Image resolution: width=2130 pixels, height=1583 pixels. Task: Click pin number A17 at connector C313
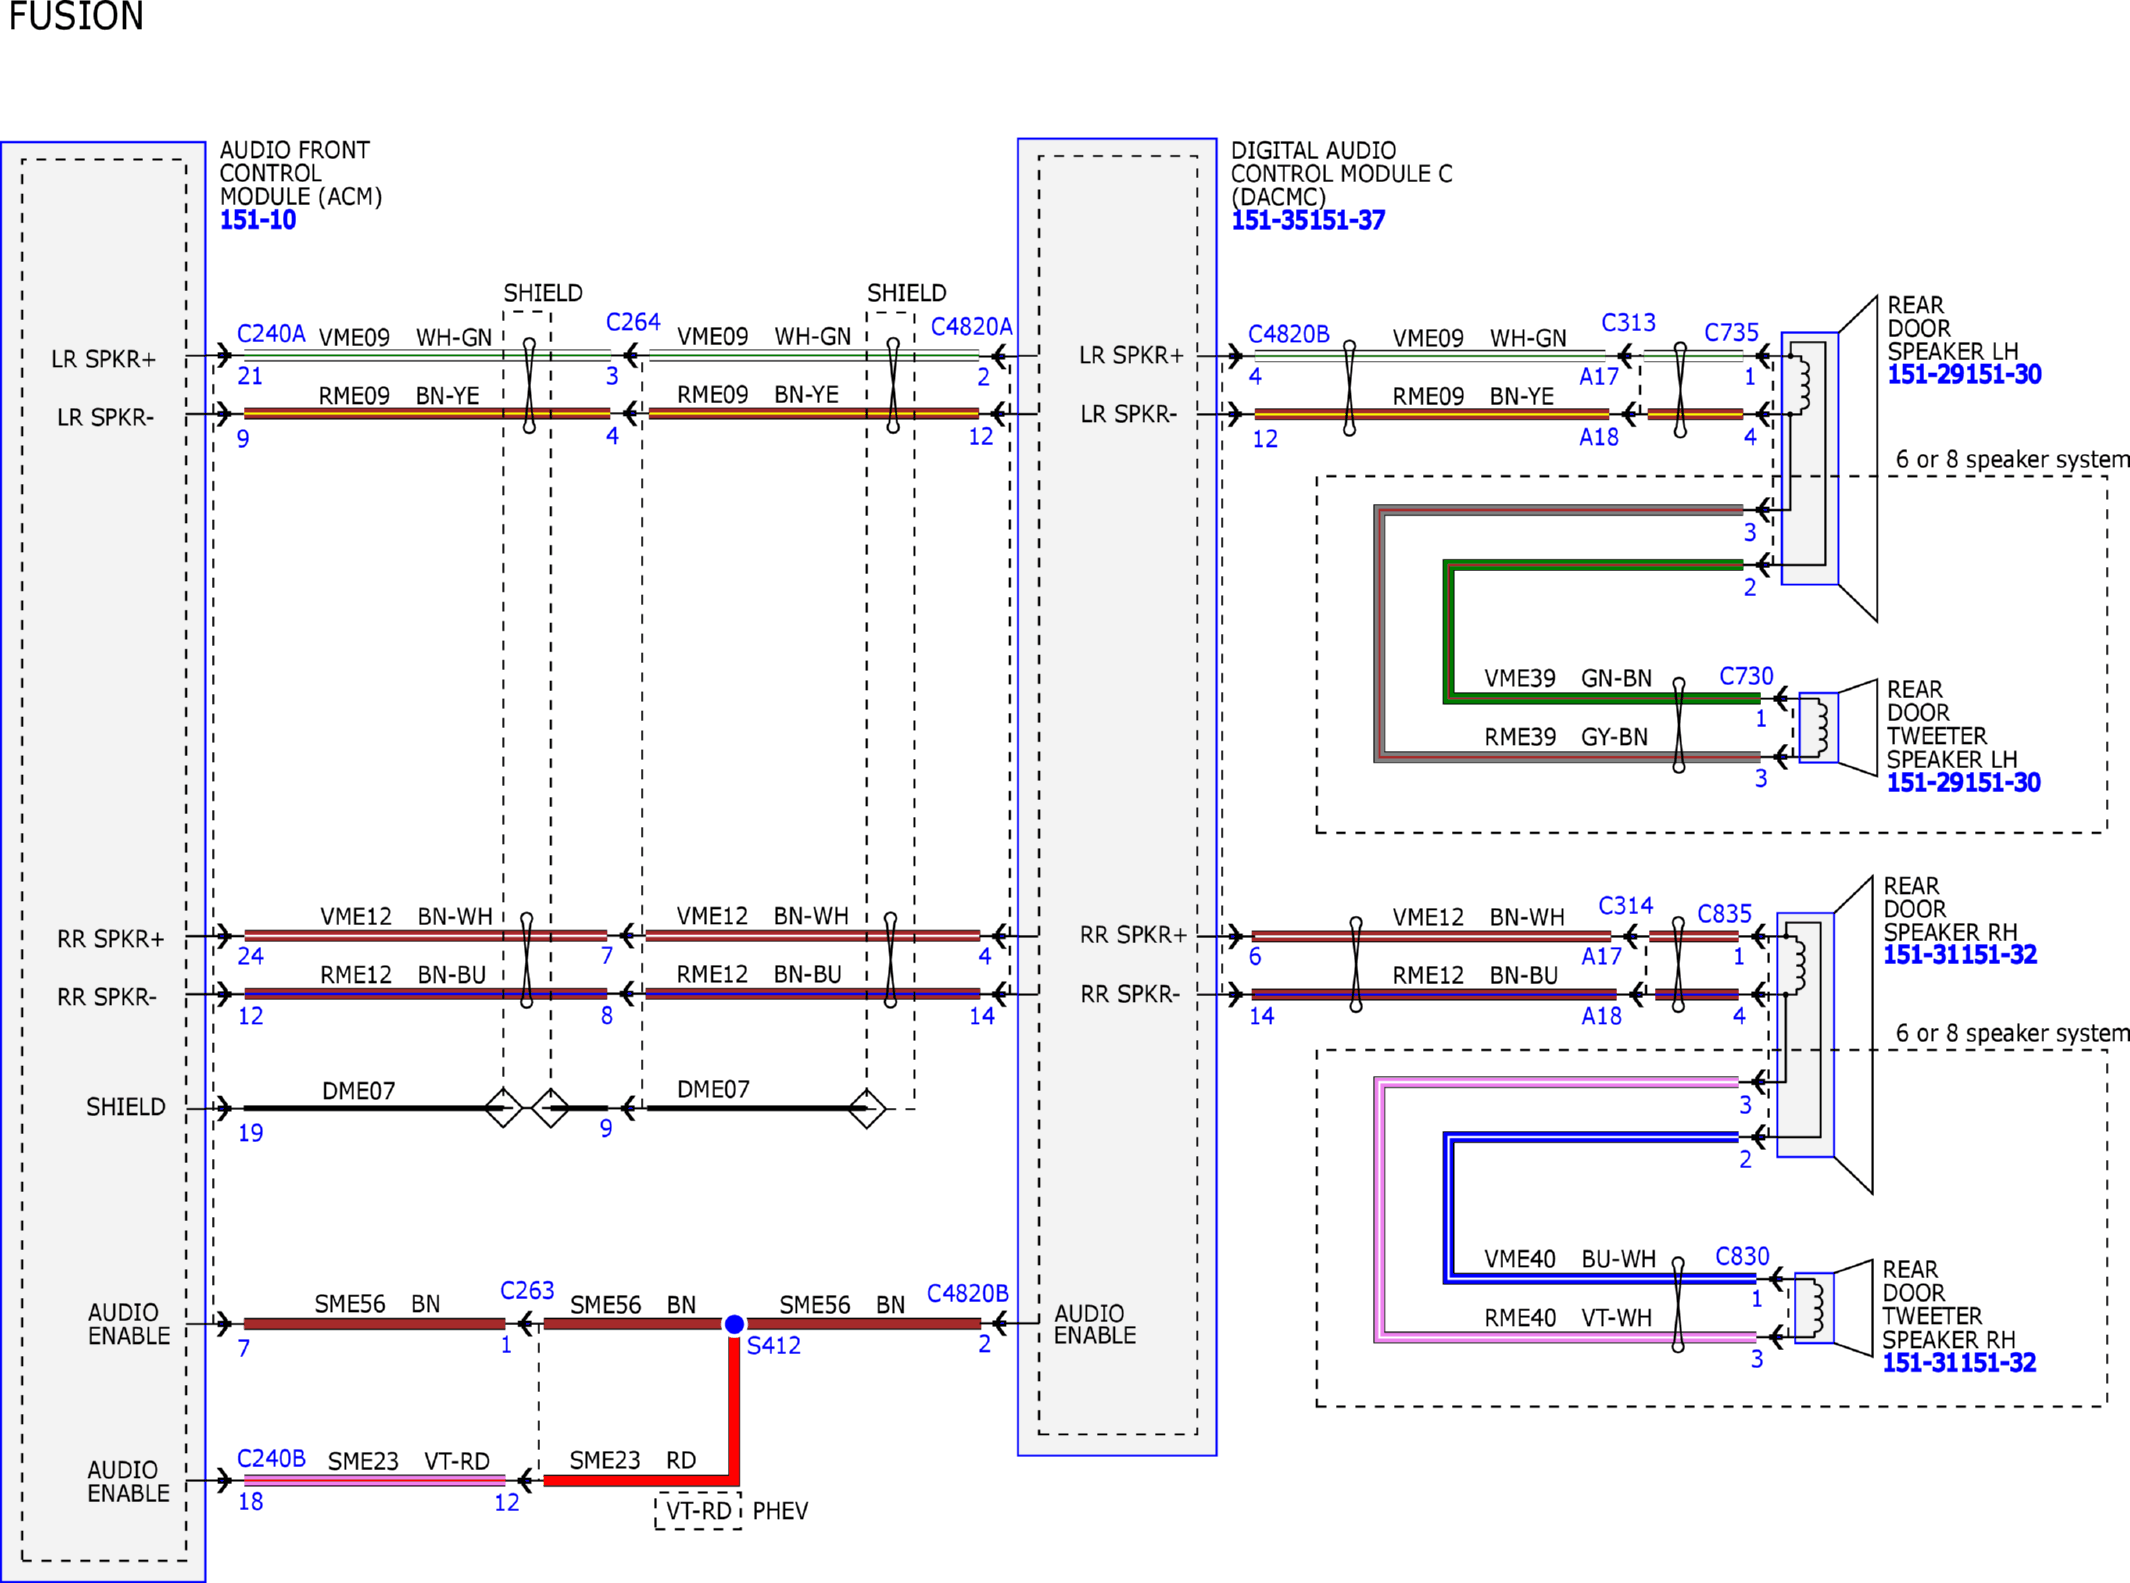click(1599, 377)
